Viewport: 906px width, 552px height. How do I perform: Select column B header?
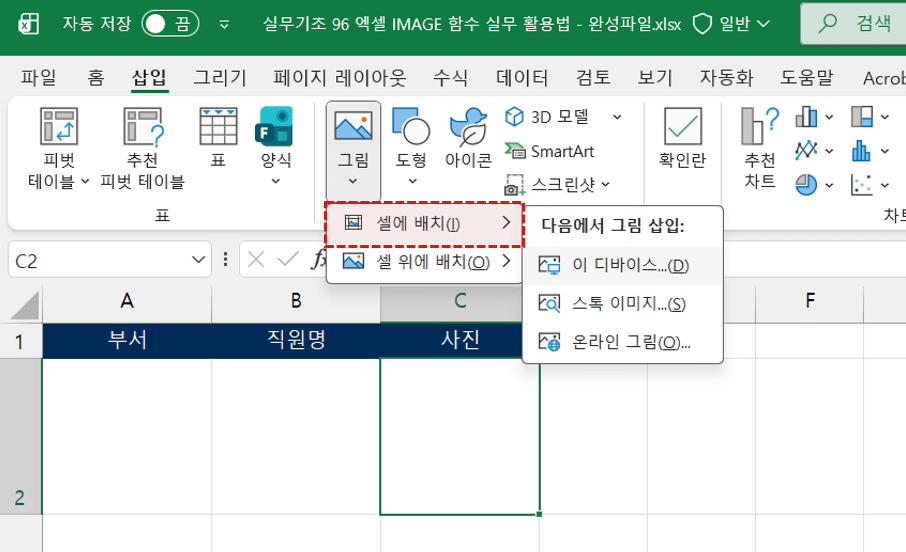point(296,299)
